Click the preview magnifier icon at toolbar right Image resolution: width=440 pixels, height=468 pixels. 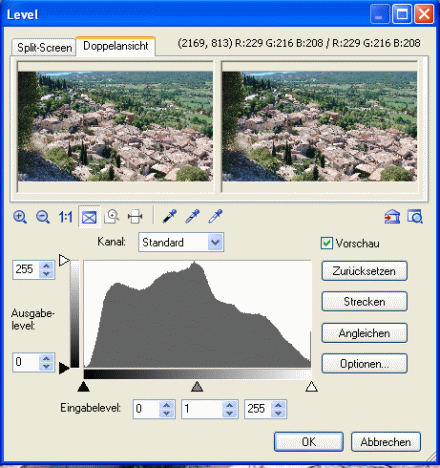[415, 216]
